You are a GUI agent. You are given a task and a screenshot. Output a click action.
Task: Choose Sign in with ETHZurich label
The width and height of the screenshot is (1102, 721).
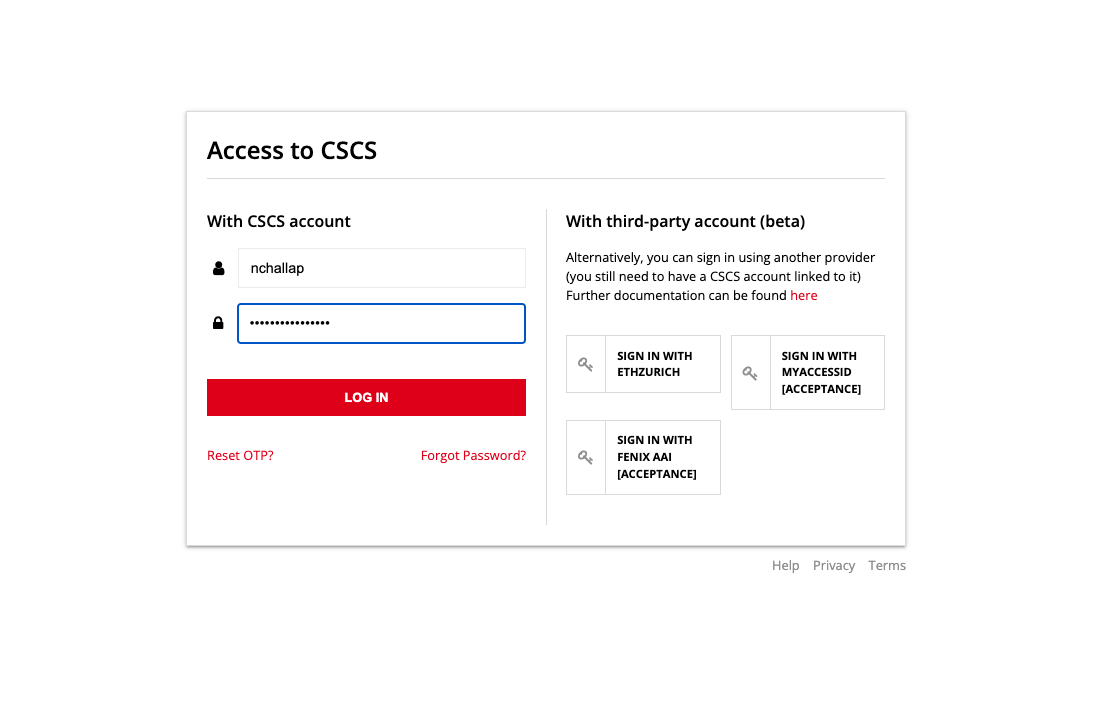click(x=655, y=364)
